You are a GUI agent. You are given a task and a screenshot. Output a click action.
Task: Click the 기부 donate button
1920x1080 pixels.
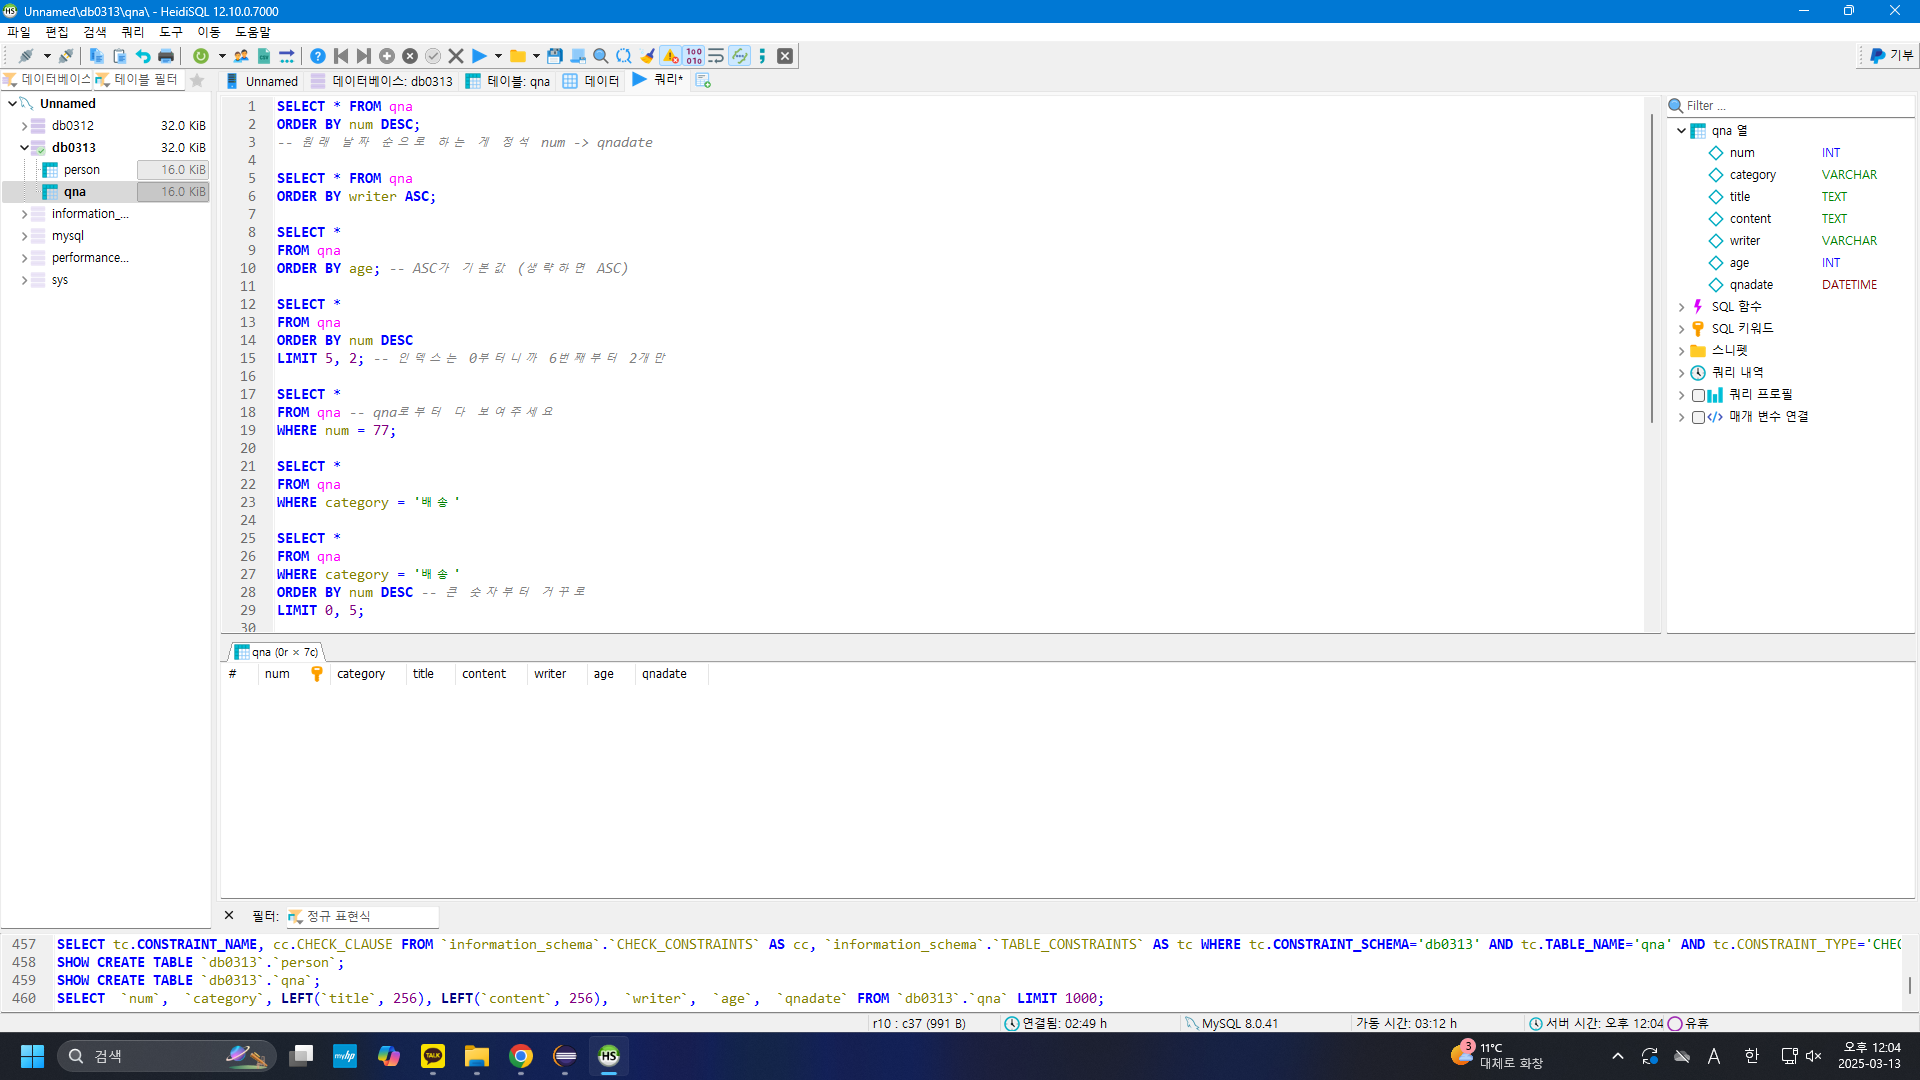coord(1890,56)
